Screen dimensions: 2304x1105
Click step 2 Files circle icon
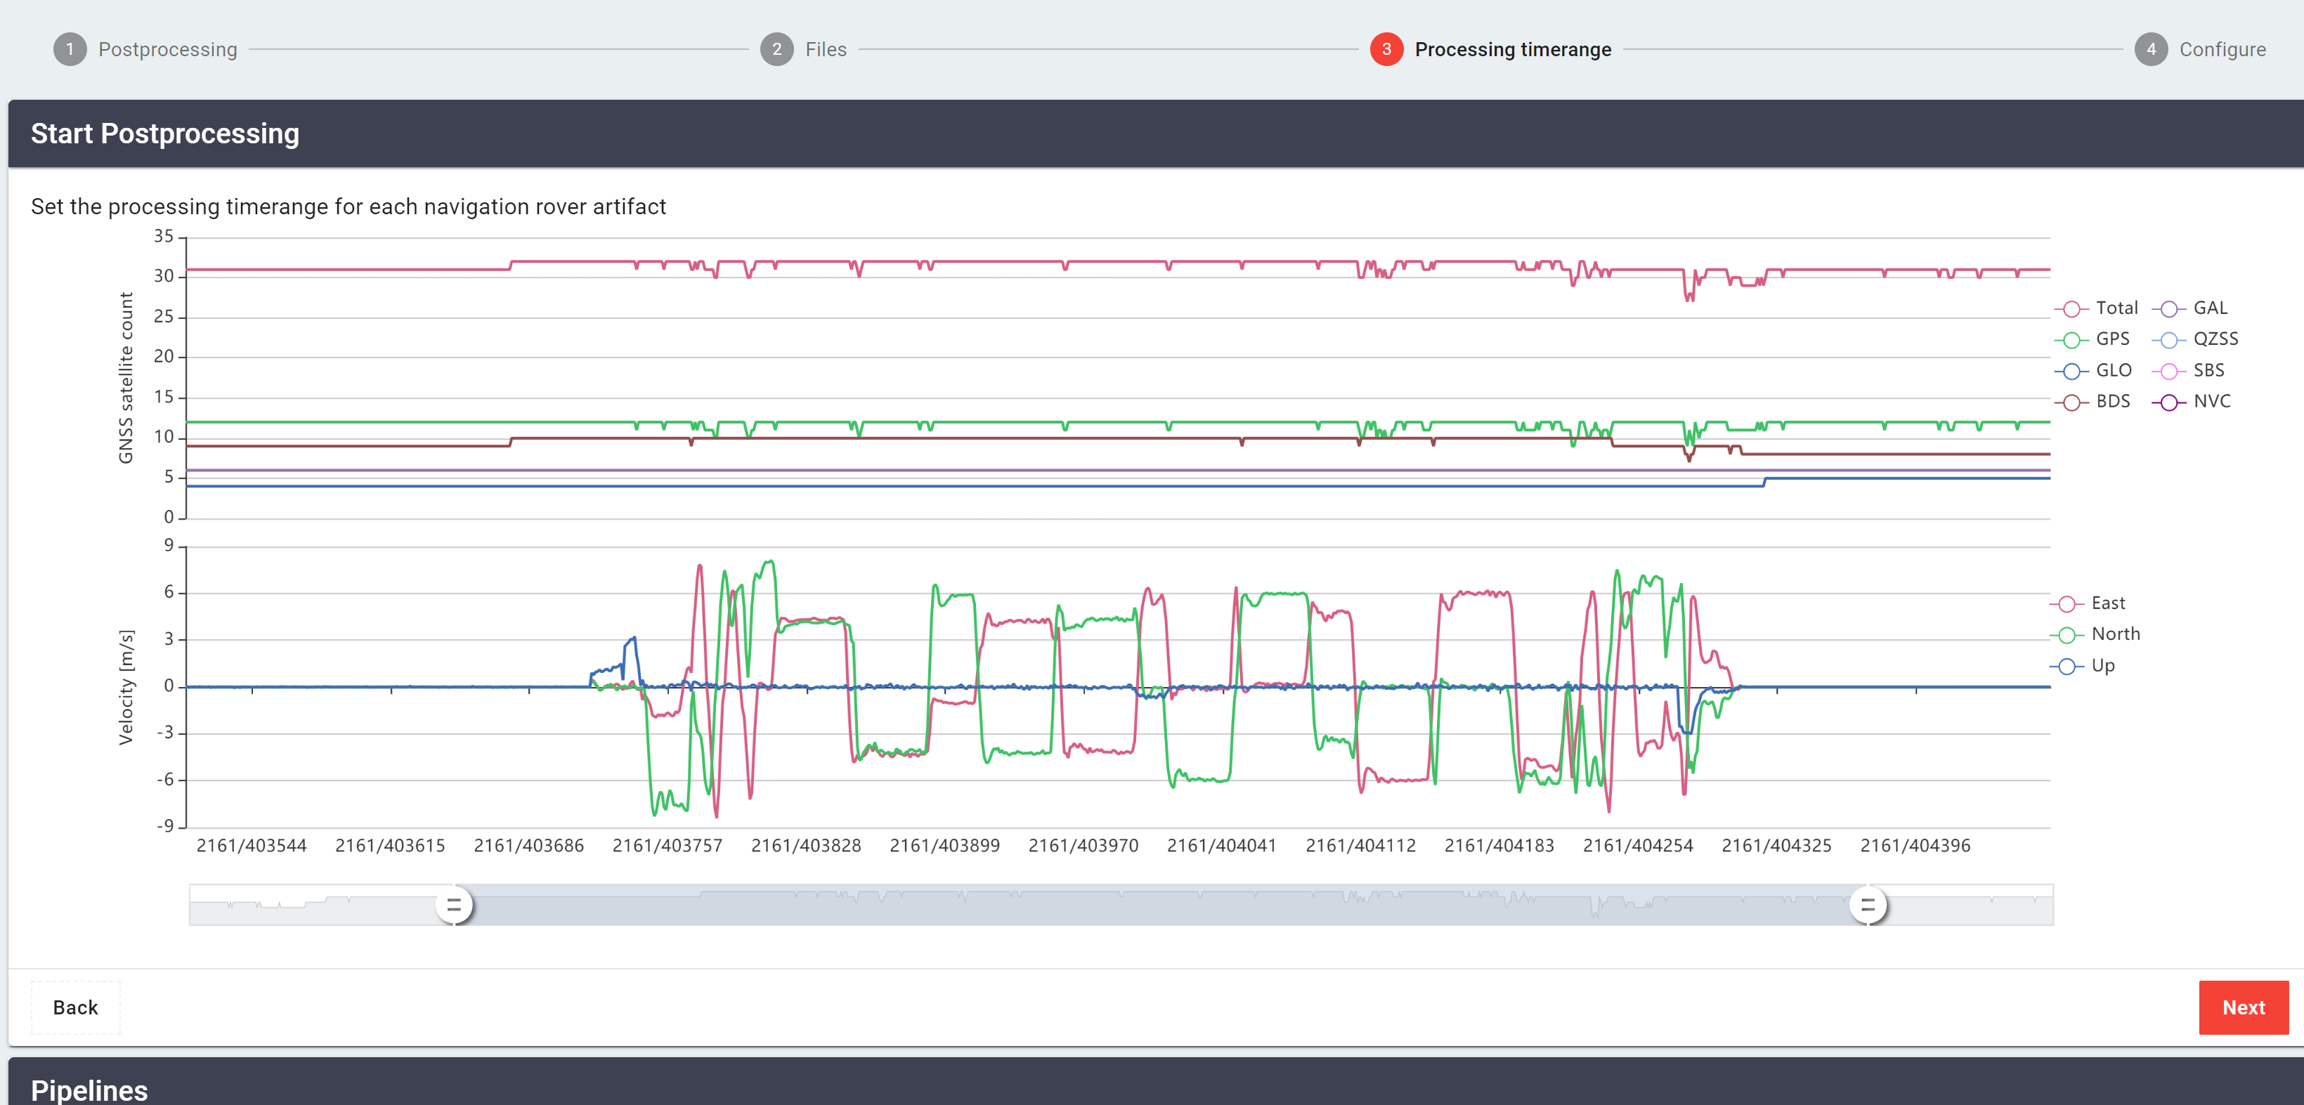777,49
